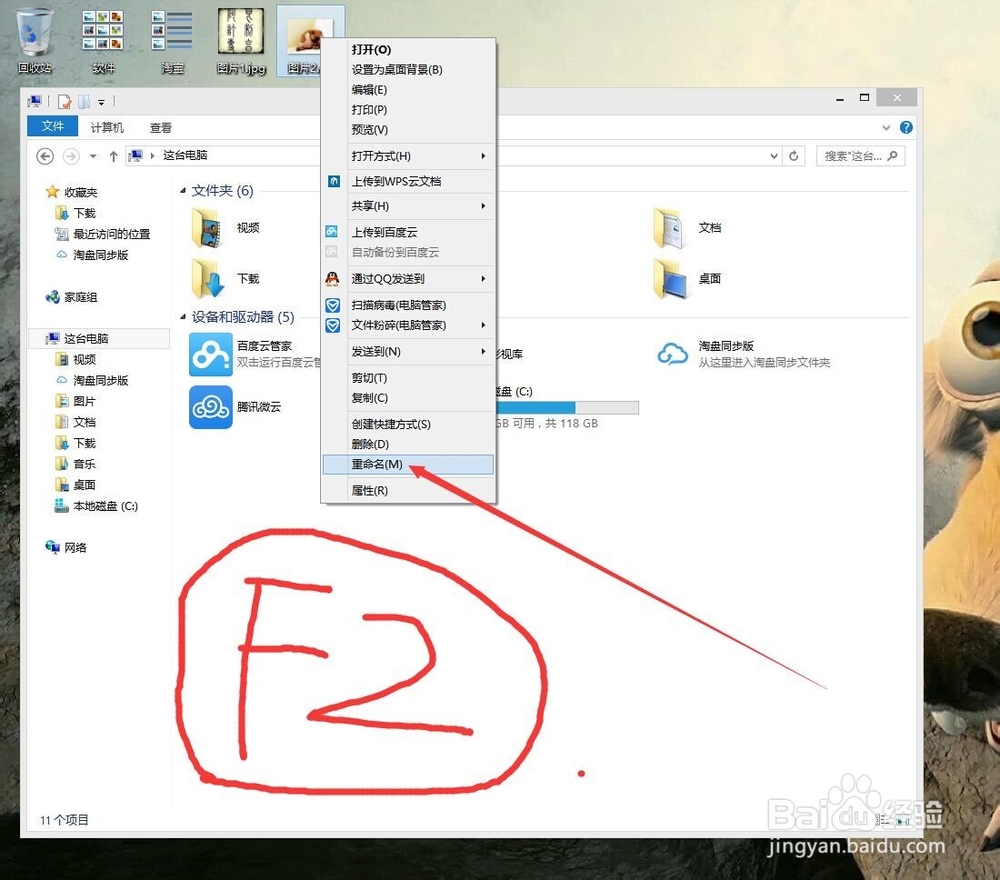The height and width of the screenshot is (880, 1000).
Task: Collapse the 设备和驱动器 (5) group
Action: (182, 317)
